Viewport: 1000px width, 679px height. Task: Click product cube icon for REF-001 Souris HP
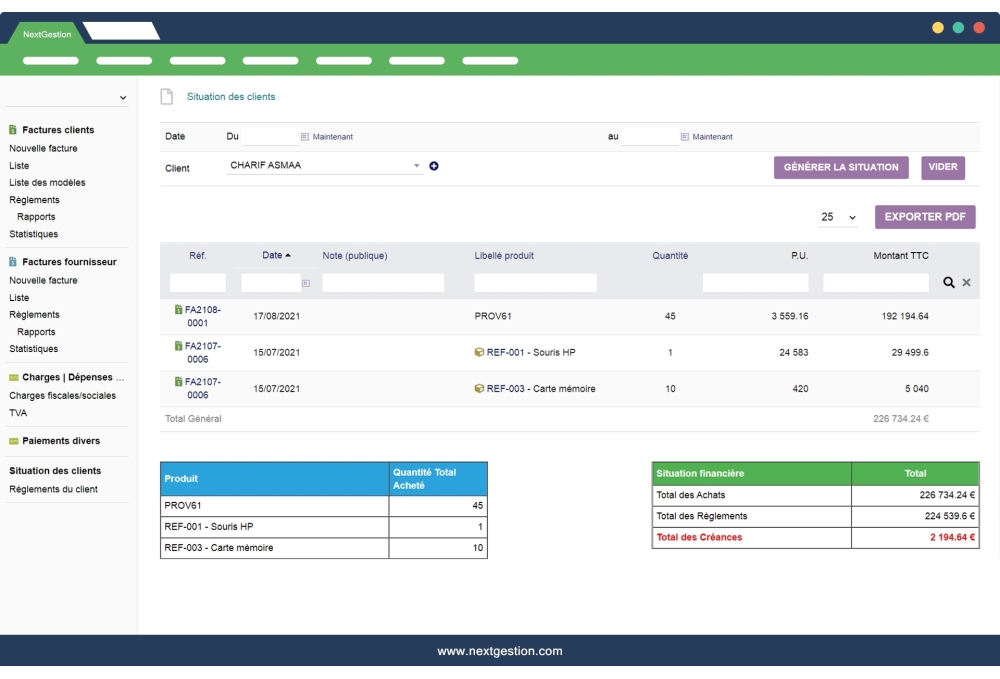[480, 353]
